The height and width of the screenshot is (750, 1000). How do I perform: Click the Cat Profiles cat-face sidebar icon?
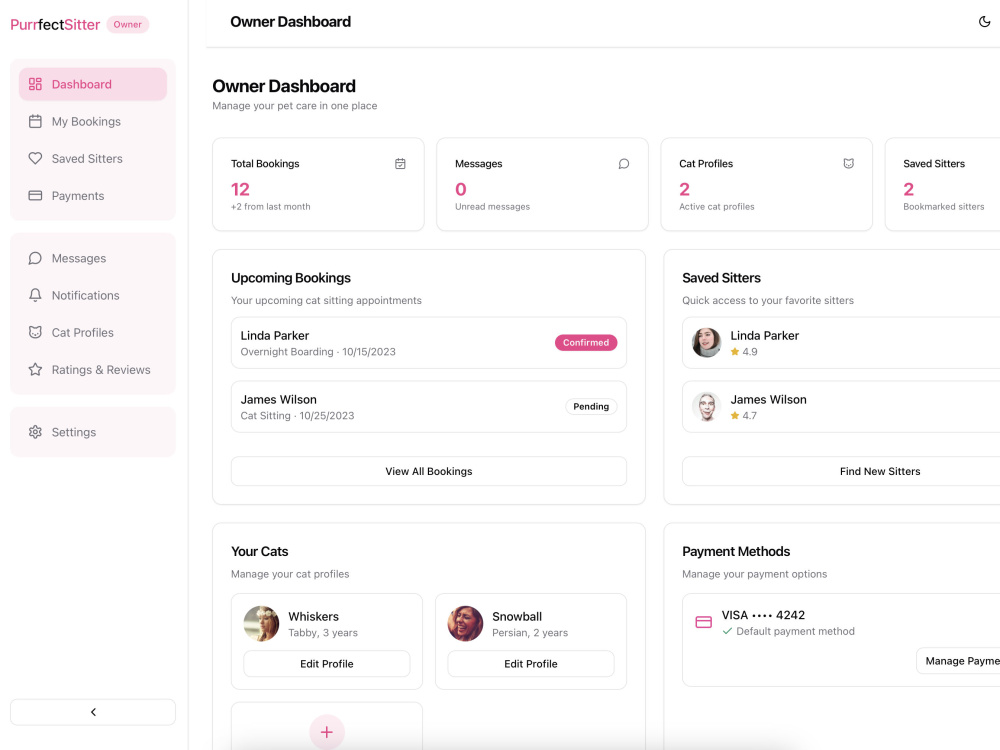coord(35,332)
